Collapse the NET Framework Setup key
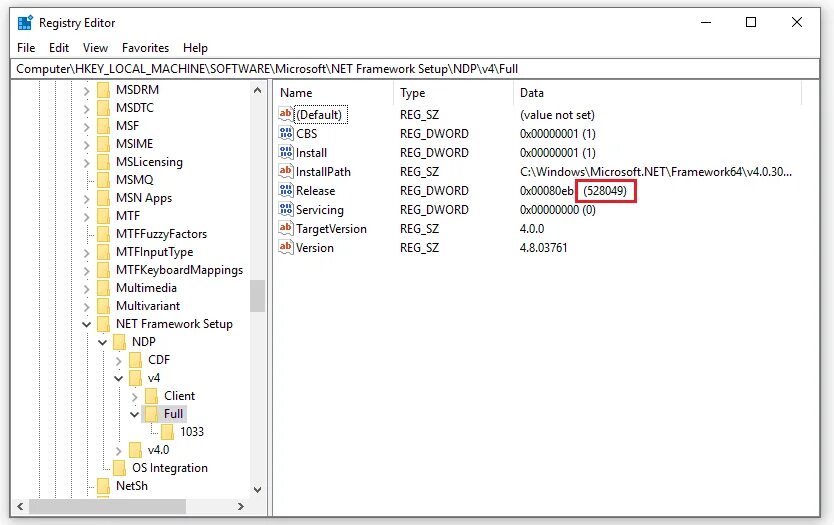834x525 pixels. tap(86, 324)
